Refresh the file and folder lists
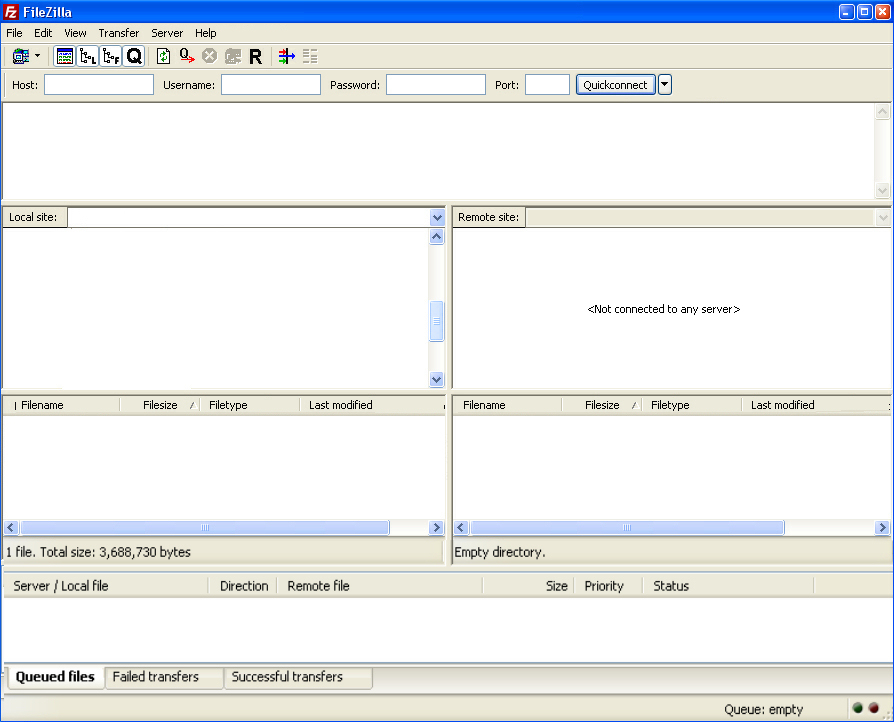The width and height of the screenshot is (894, 722). [164, 56]
